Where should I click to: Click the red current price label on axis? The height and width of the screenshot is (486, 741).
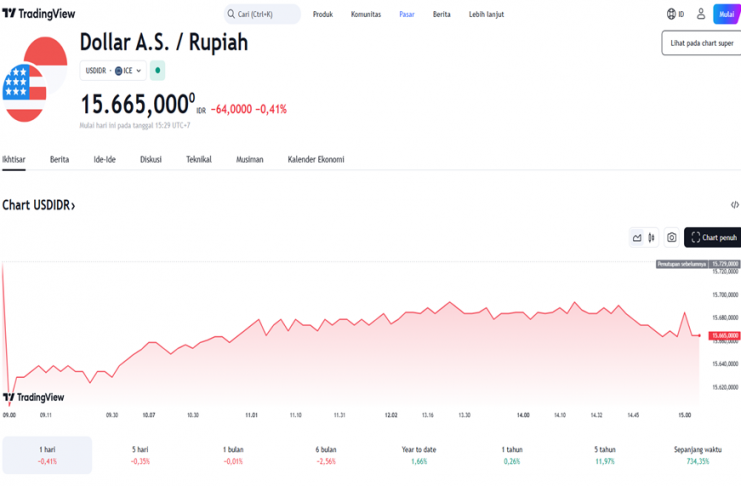point(724,336)
